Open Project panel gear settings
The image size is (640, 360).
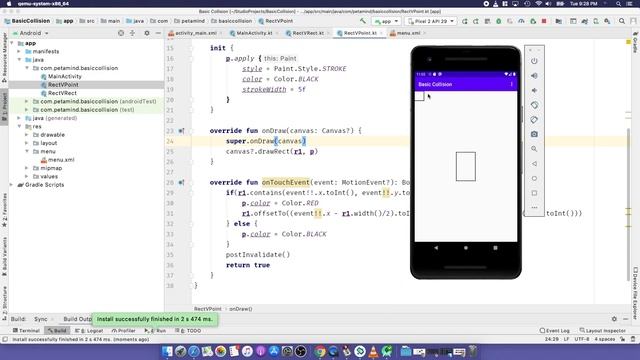click(147, 33)
